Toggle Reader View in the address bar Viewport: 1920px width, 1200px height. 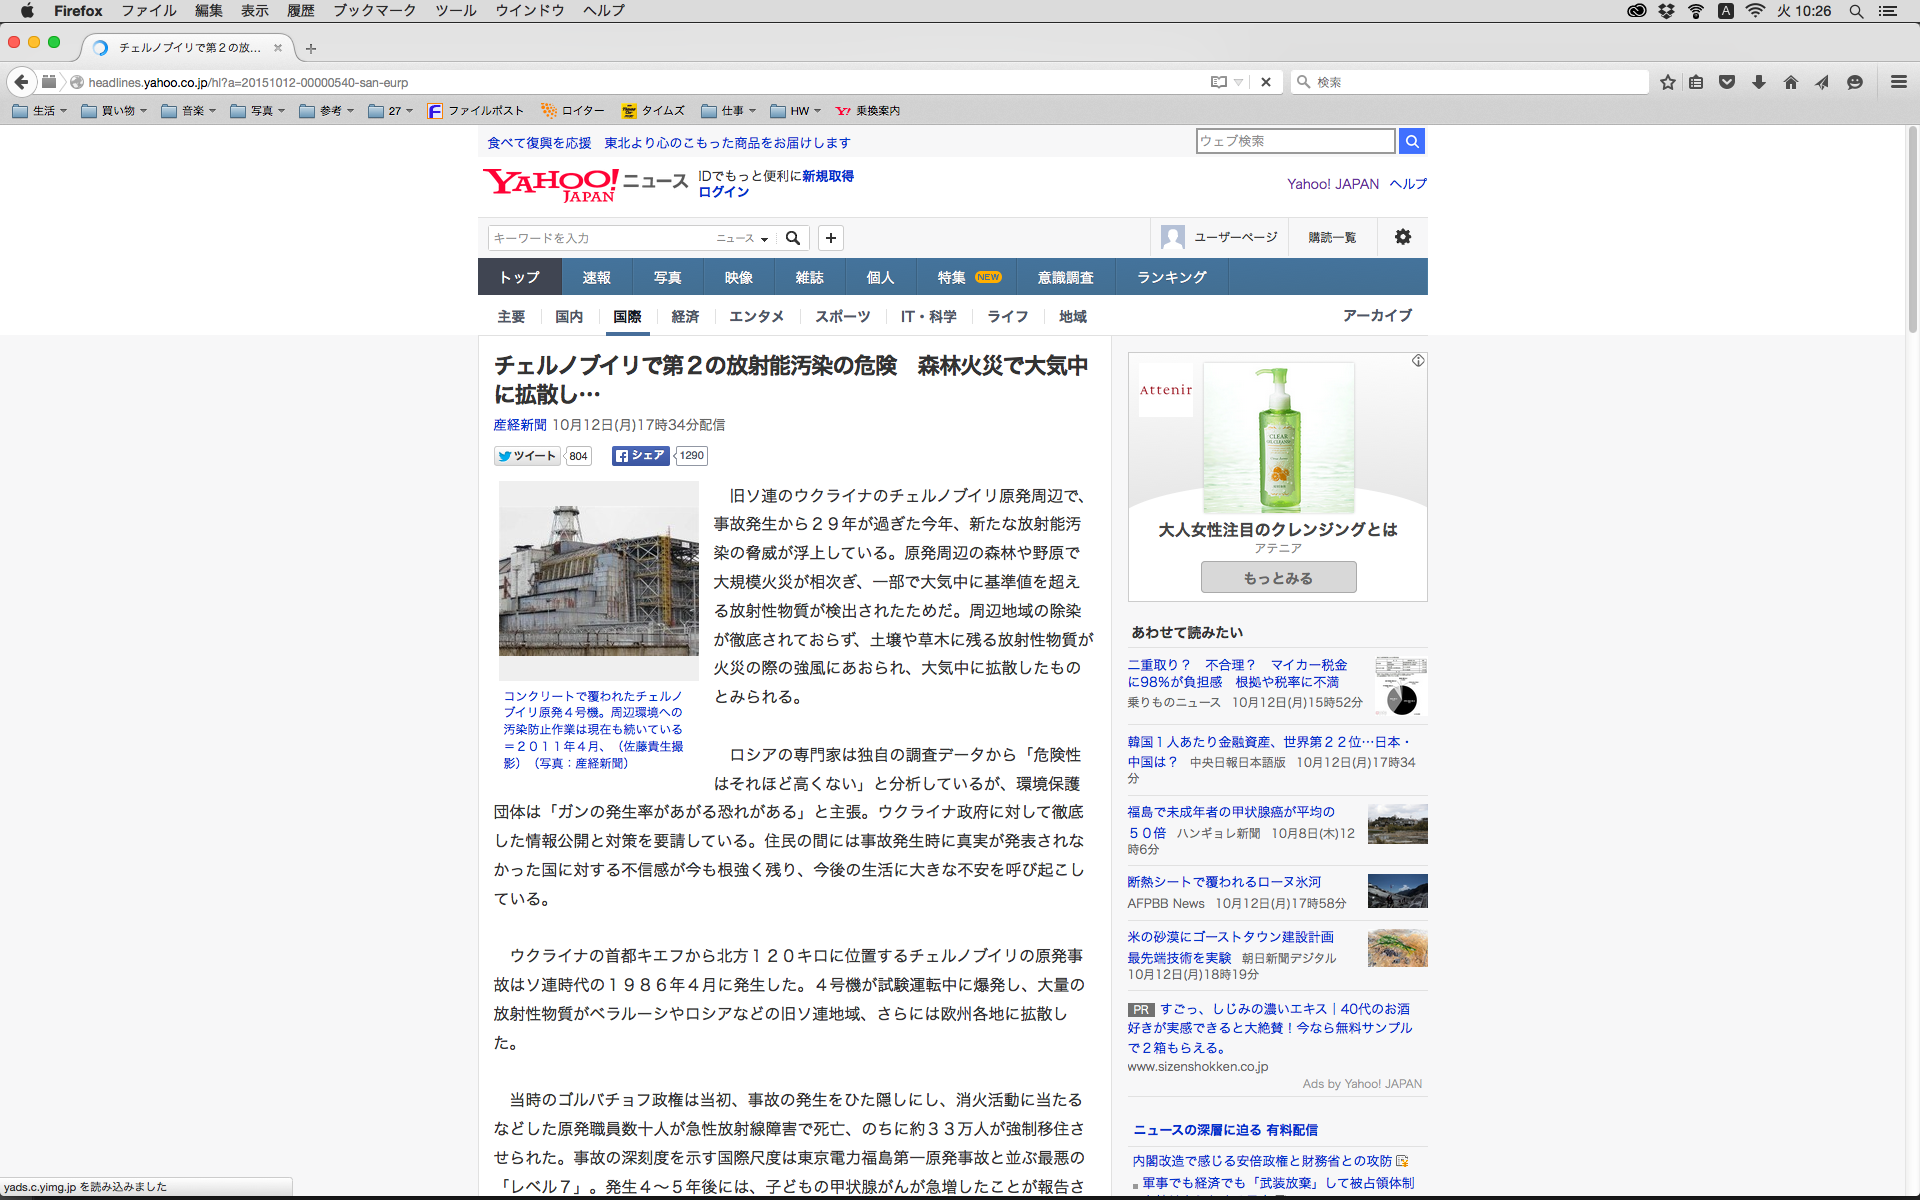pyautogui.click(x=1218, y=82)
